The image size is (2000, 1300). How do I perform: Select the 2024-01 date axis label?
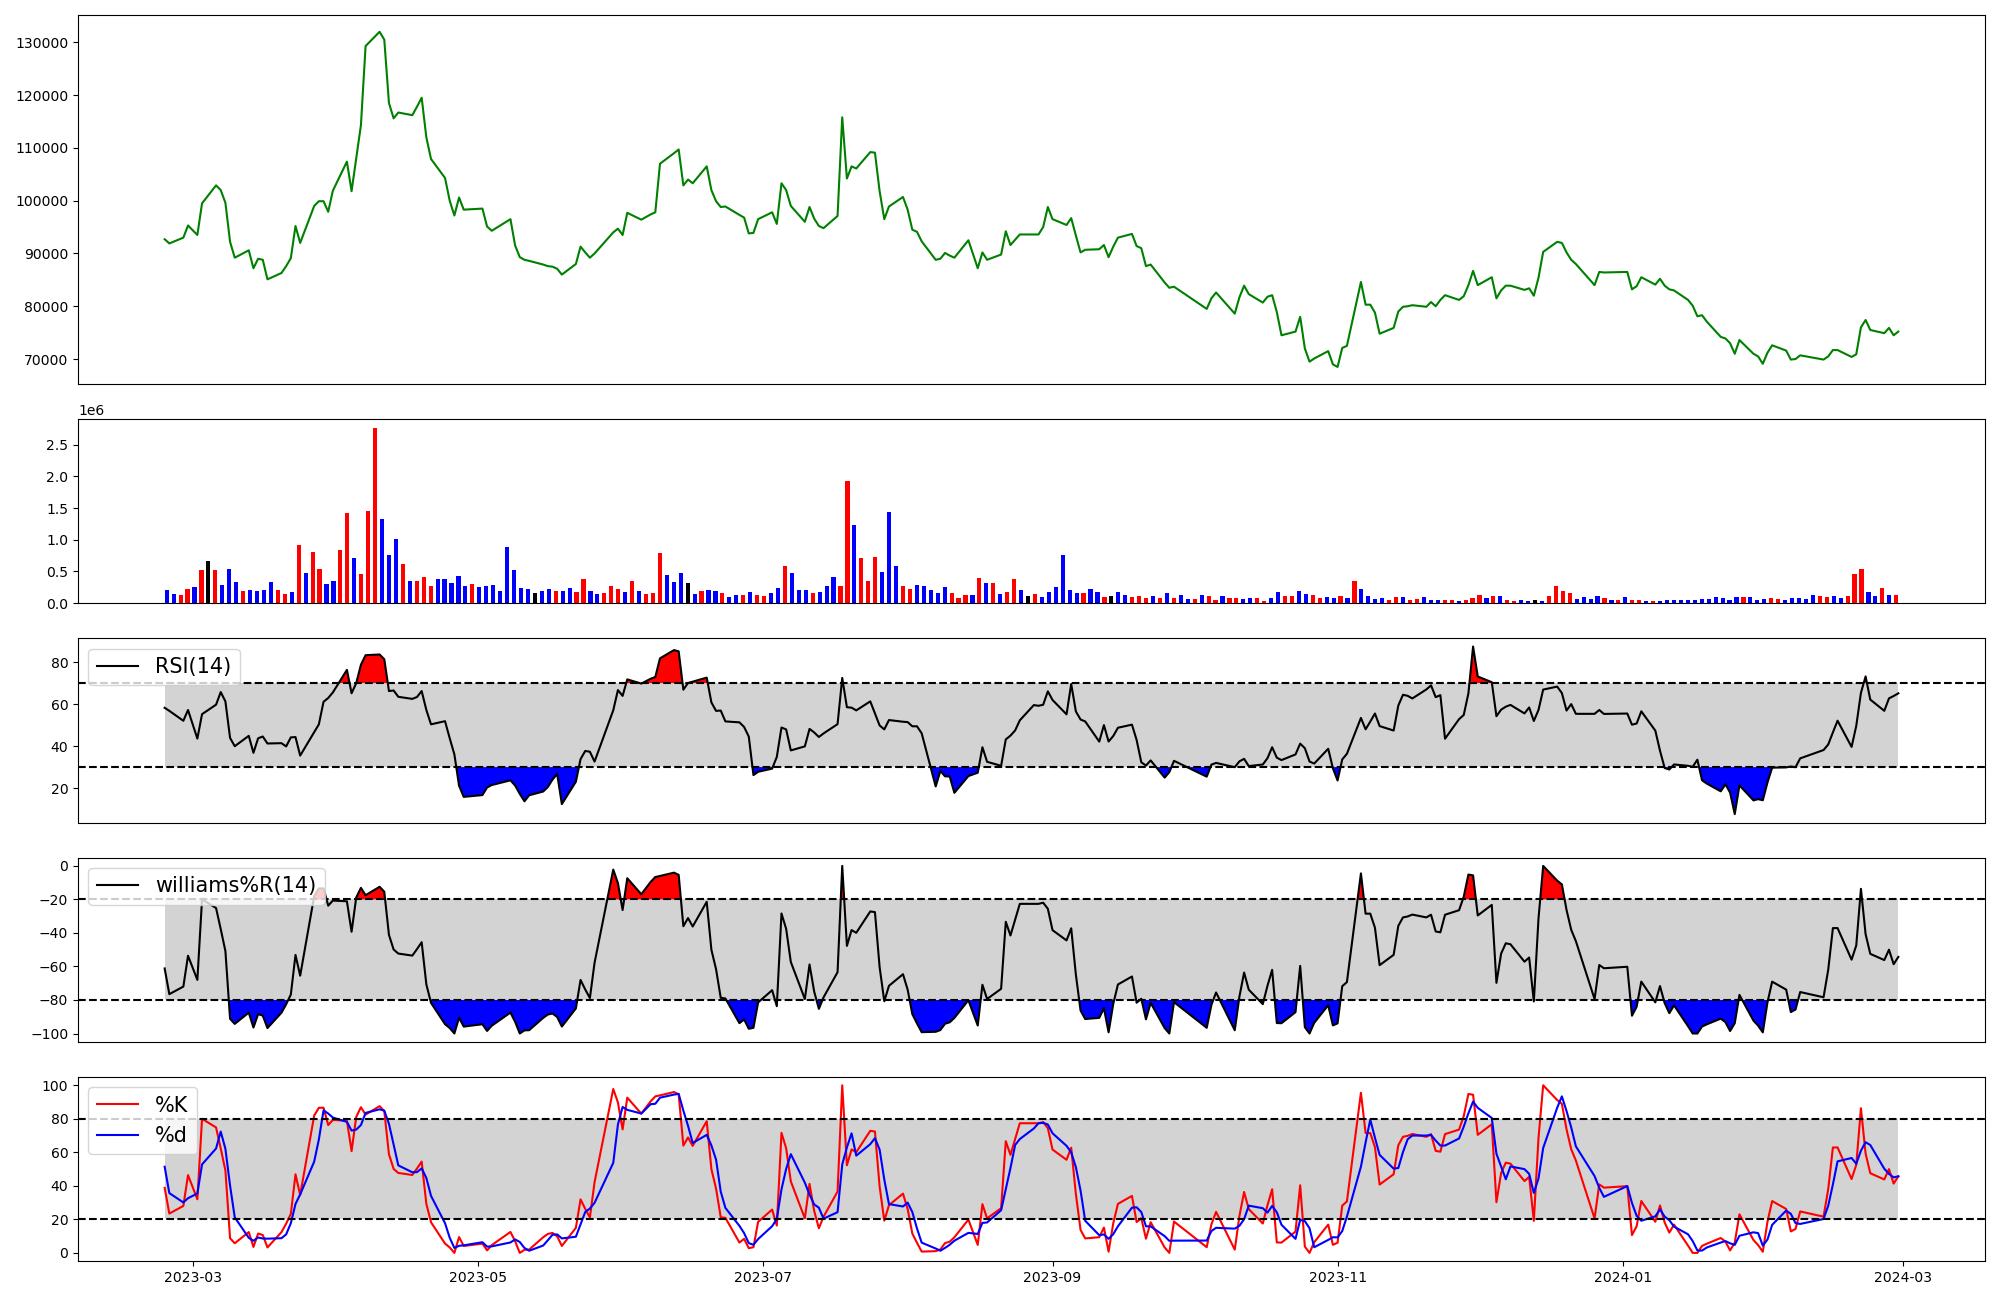click(x=1623, y=1277)
